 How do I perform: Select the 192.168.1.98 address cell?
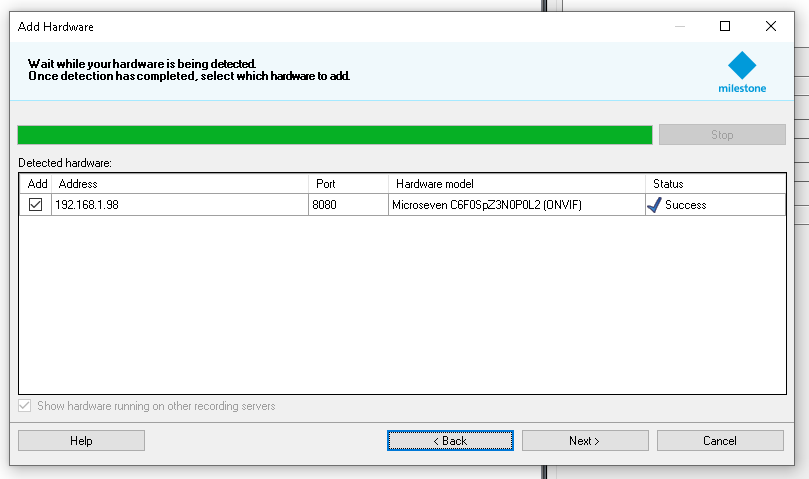point(180,205)
